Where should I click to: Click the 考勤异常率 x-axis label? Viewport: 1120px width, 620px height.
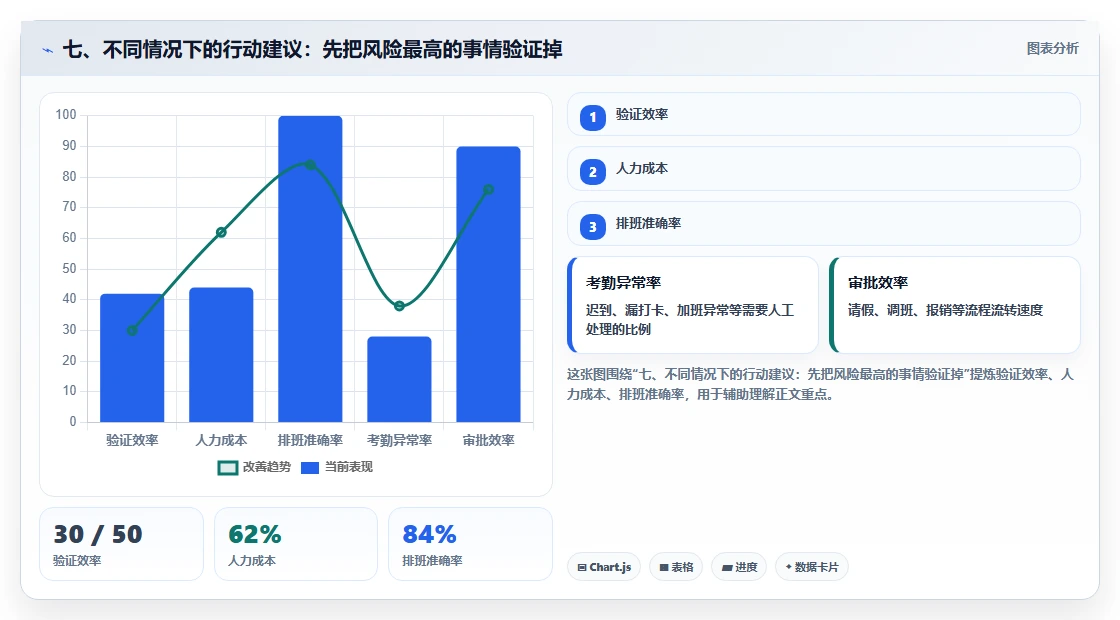(399, 441)
